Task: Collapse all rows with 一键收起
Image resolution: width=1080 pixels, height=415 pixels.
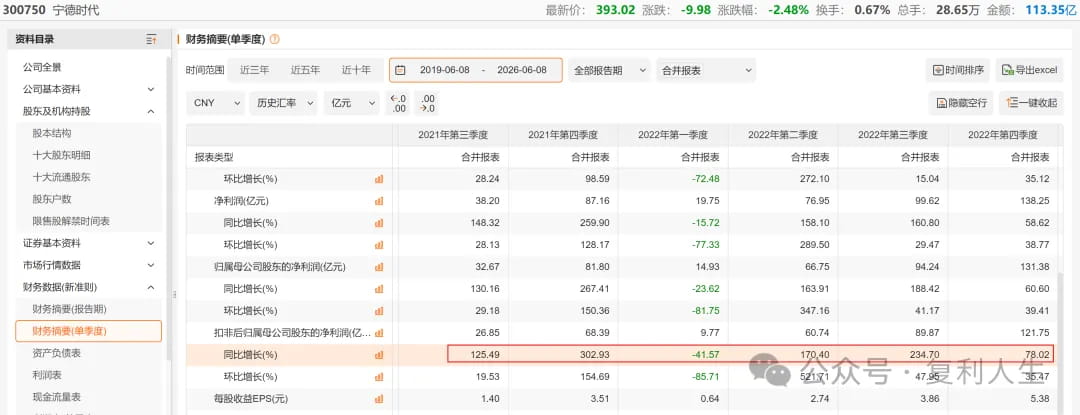Action: pos(1031,103)
